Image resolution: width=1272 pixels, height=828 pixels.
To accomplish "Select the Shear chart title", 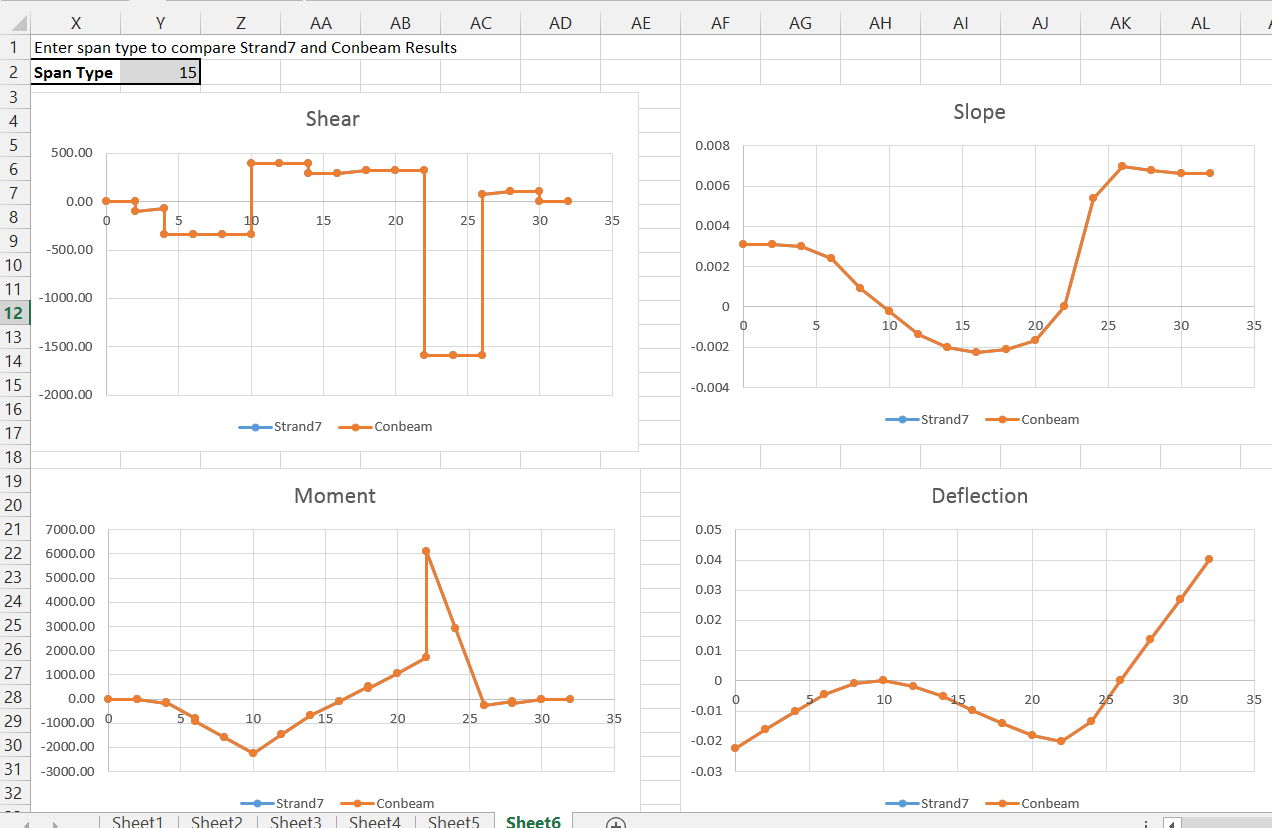I will coord(332,119).
